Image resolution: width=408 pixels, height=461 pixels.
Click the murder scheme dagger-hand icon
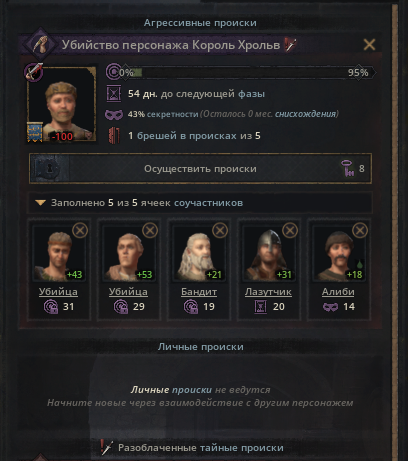coord(41,44)
